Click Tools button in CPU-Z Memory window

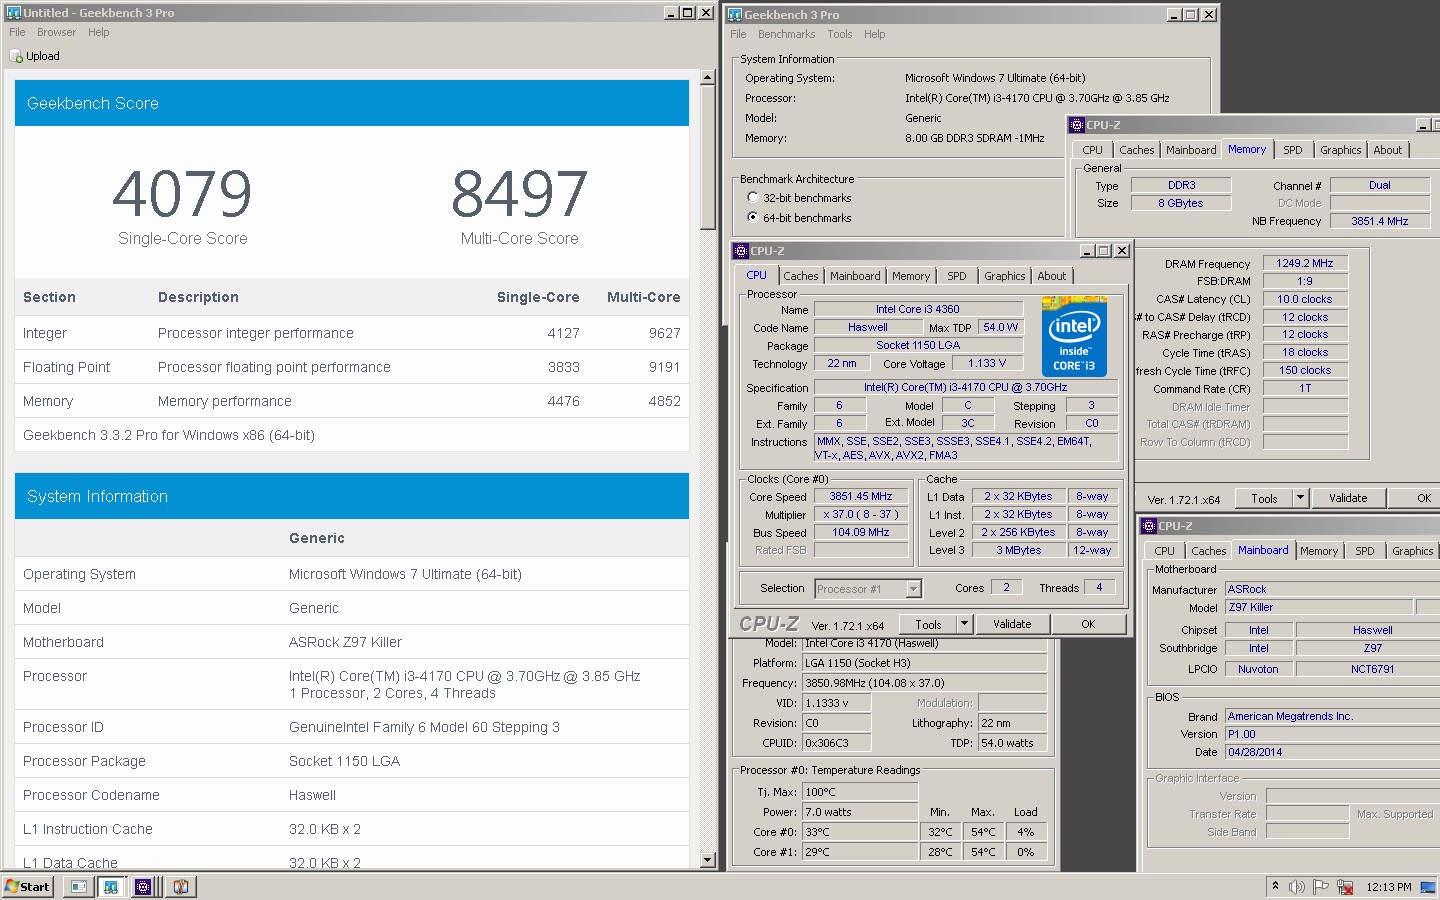[x=1264, y=498]
